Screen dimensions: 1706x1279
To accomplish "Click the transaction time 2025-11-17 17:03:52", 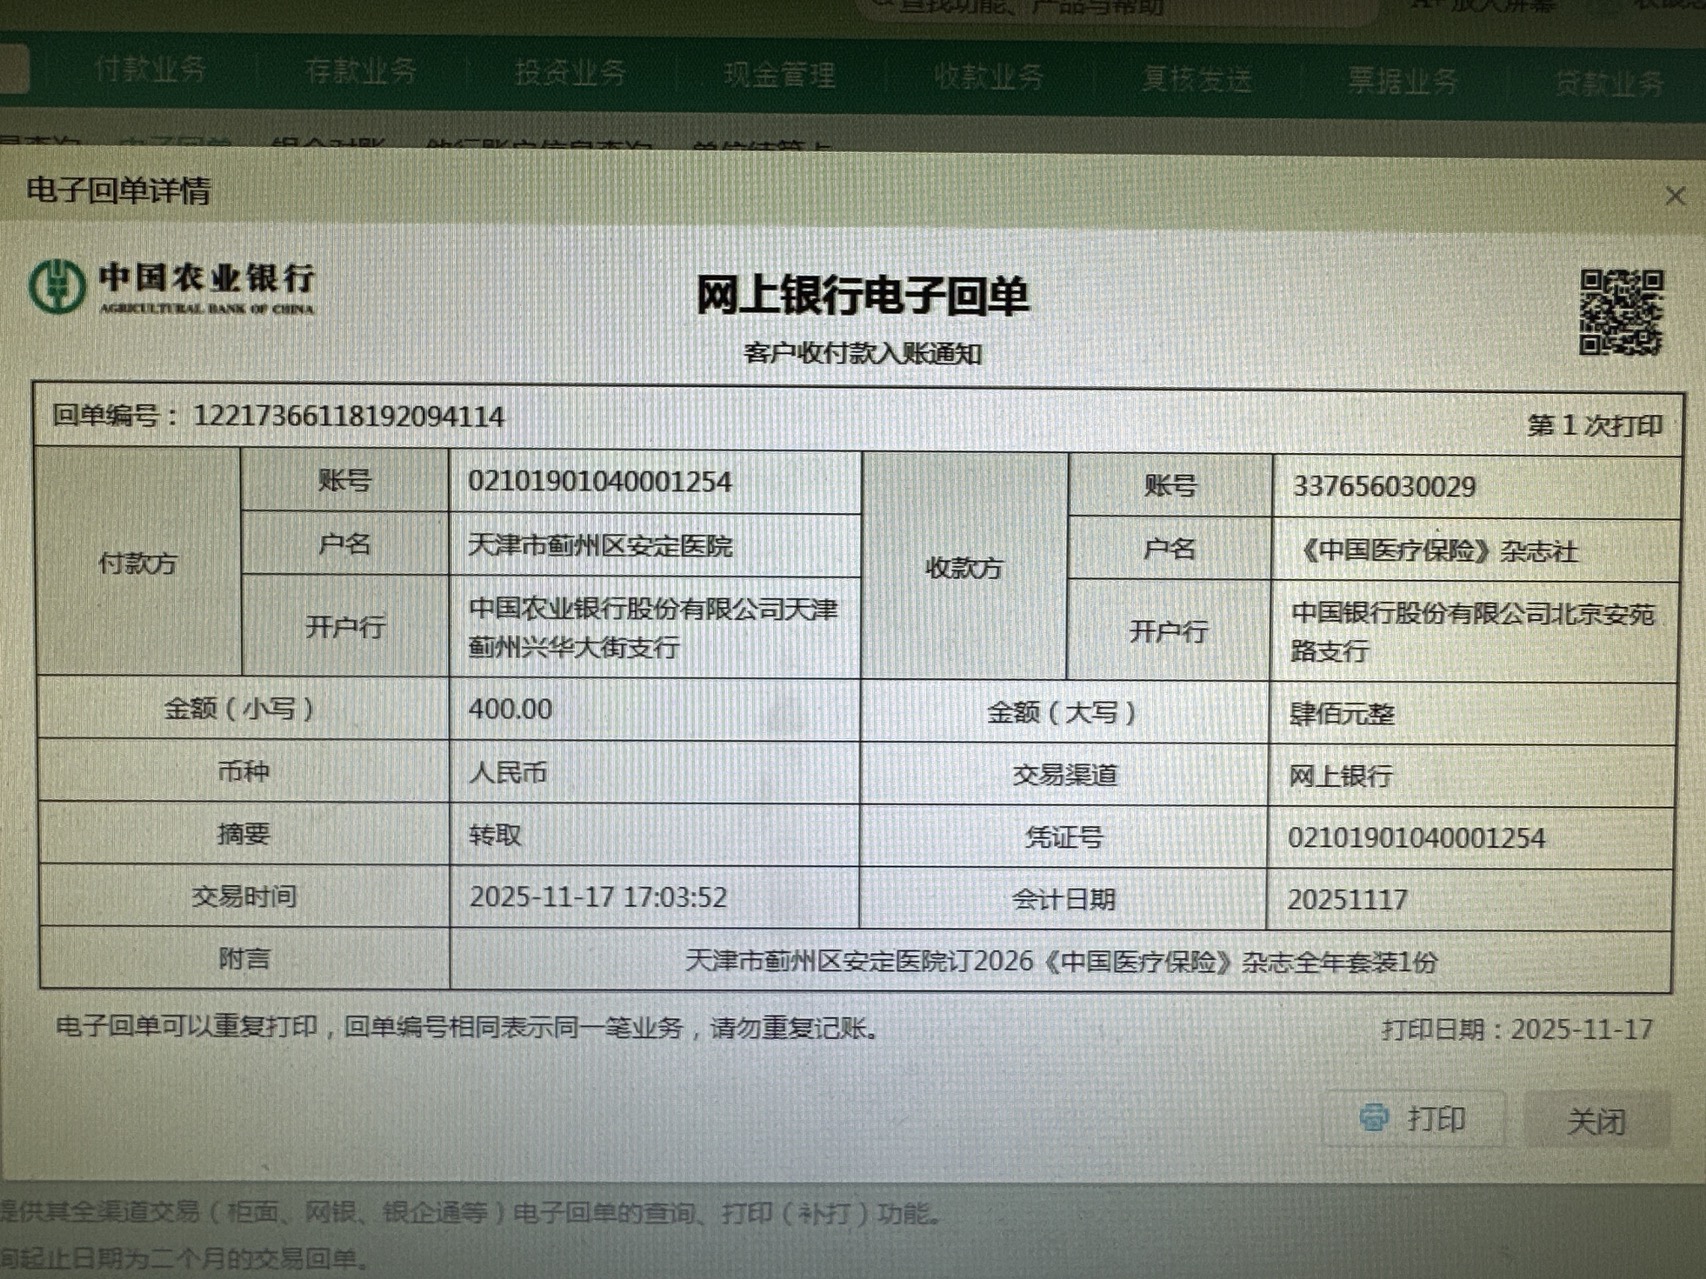I will pos(598,897).
